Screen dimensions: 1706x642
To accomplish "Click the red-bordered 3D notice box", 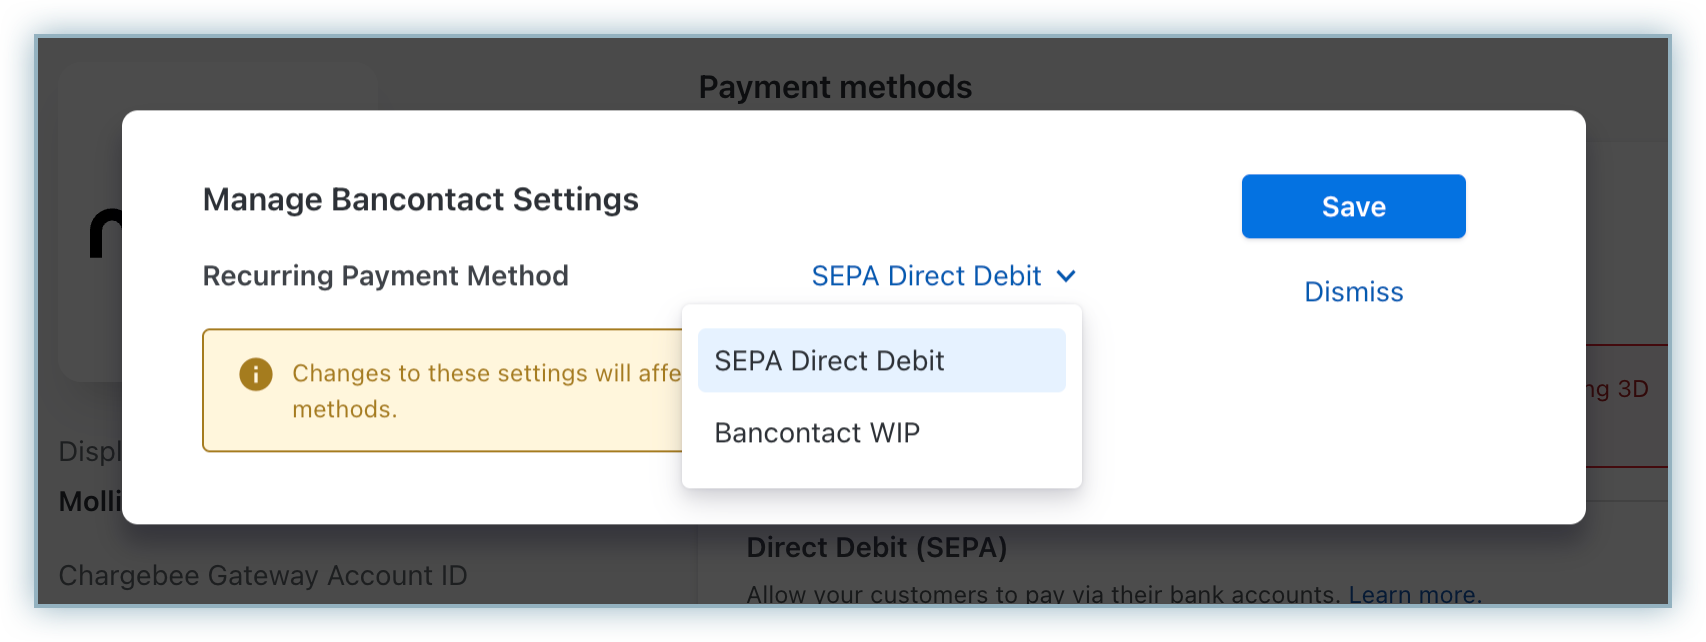I will tap(1618, 405).
